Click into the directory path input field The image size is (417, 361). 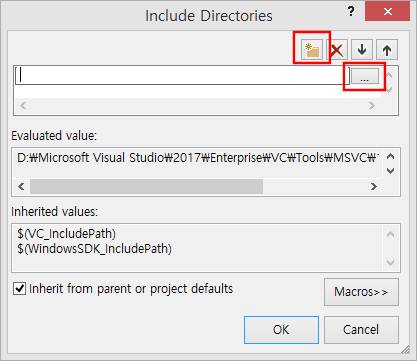click(x=182, y=75)
